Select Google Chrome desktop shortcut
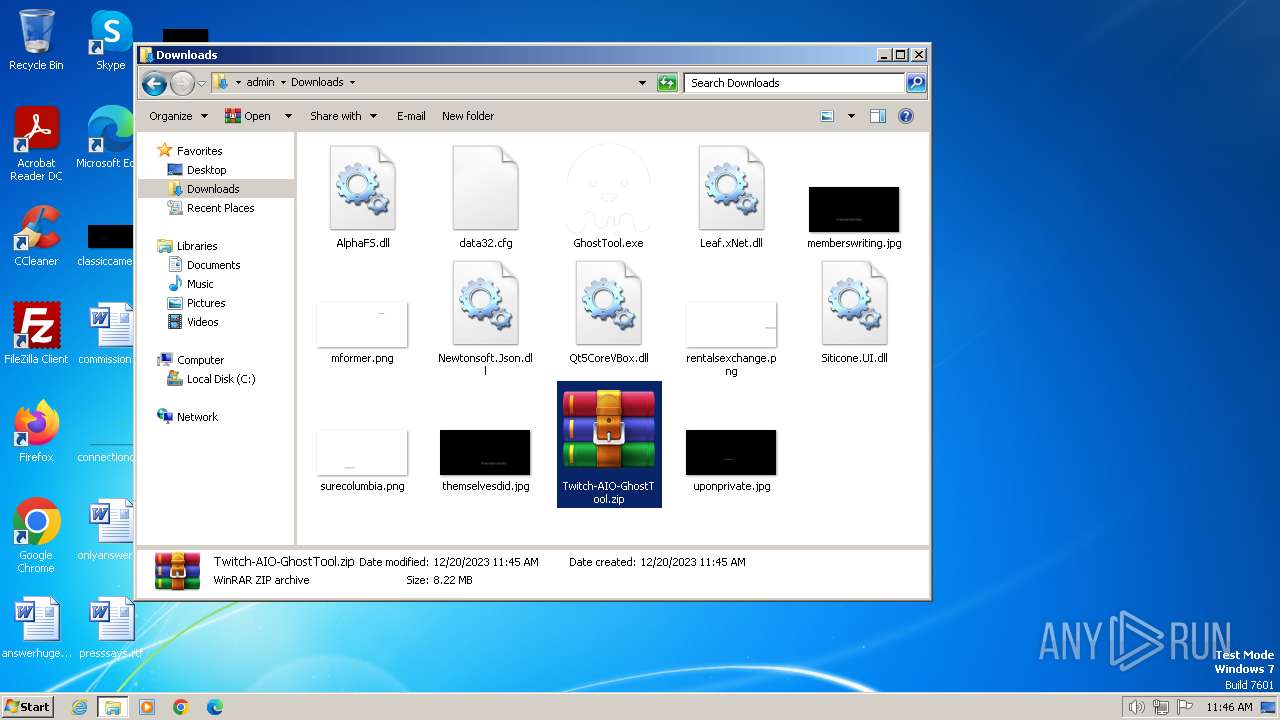The width and height of the screenshot is (1280, 720). [x=36, y=536]
